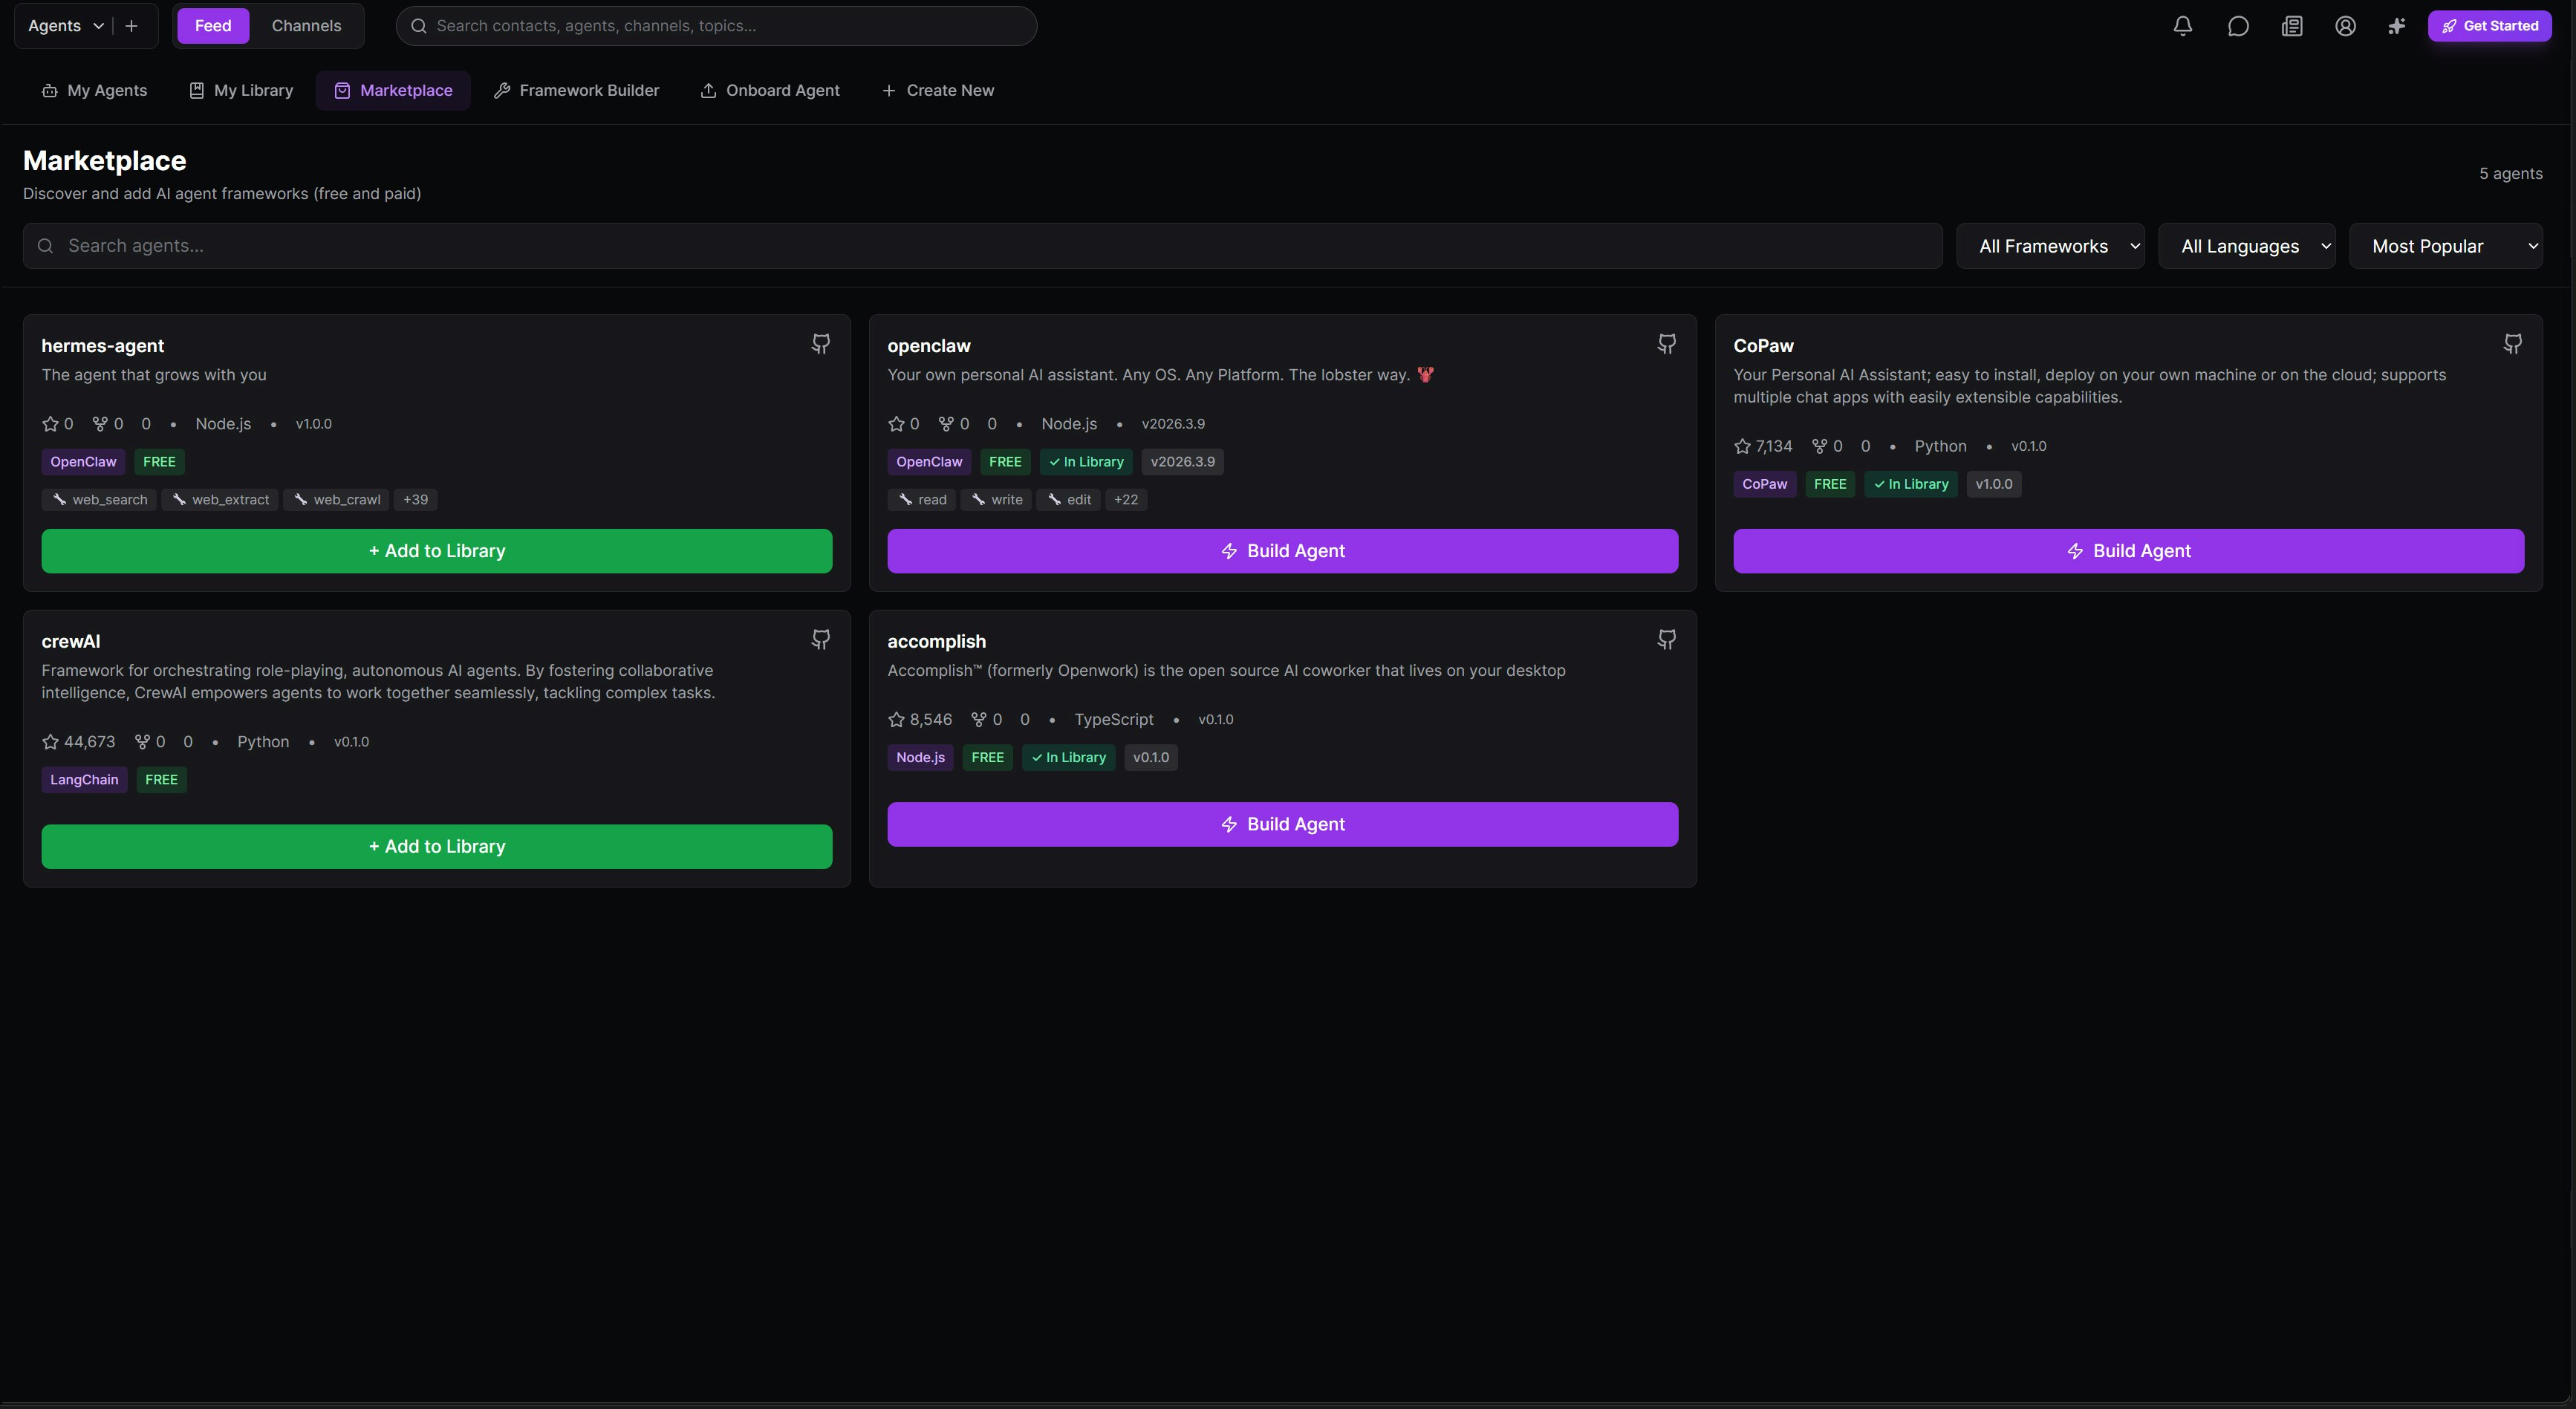
Task: Open the Framework Builder tab
Action: [577, 91]
